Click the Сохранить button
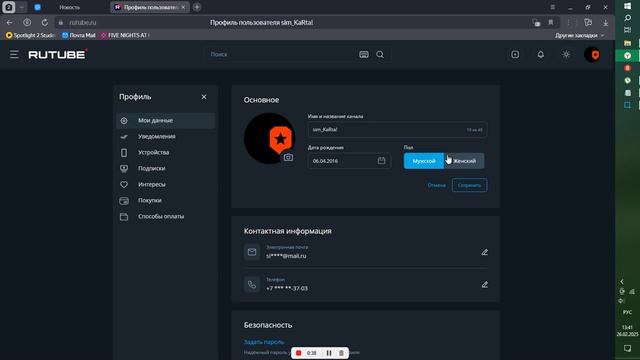 coord(469,185)
